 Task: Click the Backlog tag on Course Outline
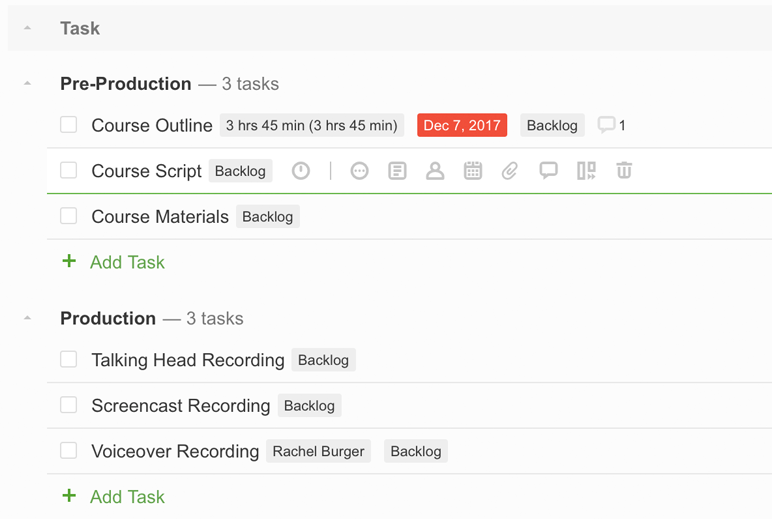click(552, 125)
